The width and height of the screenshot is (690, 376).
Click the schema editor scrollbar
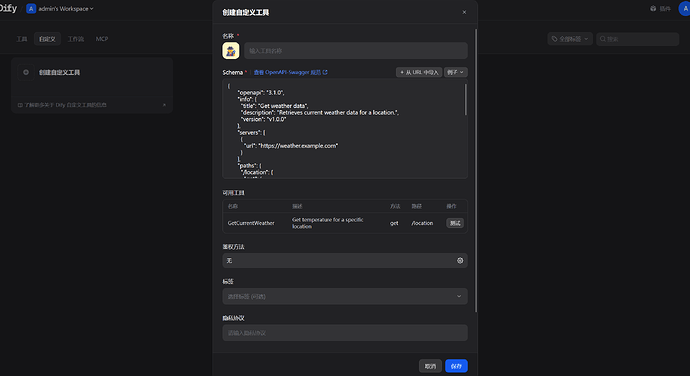(x=465, y=100)
